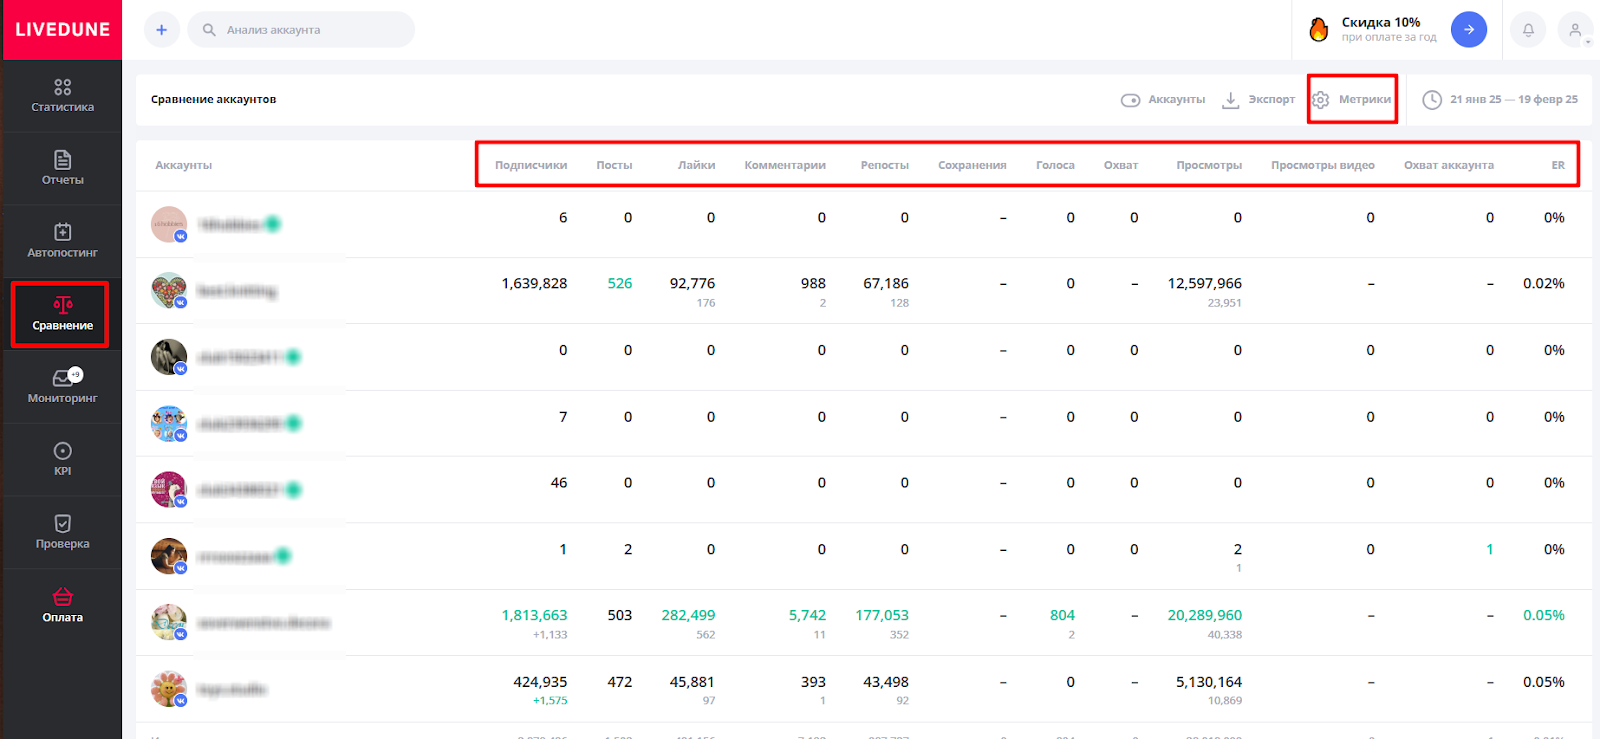Click the green 804 votes value
The height and width of the screenshot is (739, 1600).
[x=1062, y=616]
